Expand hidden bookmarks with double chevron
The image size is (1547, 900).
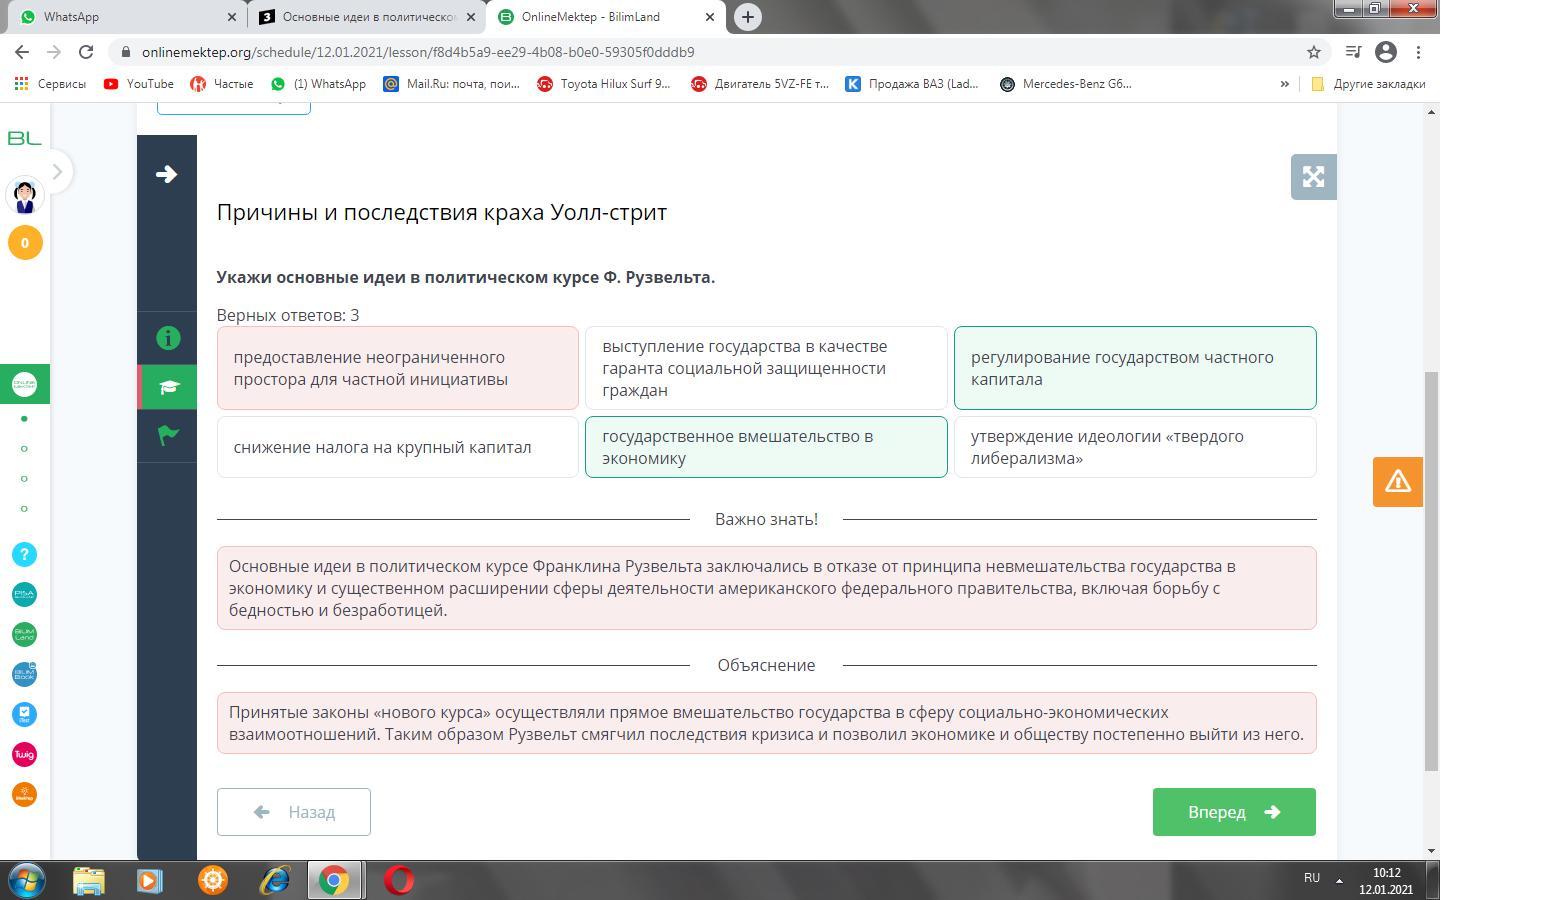point(1285,84)
